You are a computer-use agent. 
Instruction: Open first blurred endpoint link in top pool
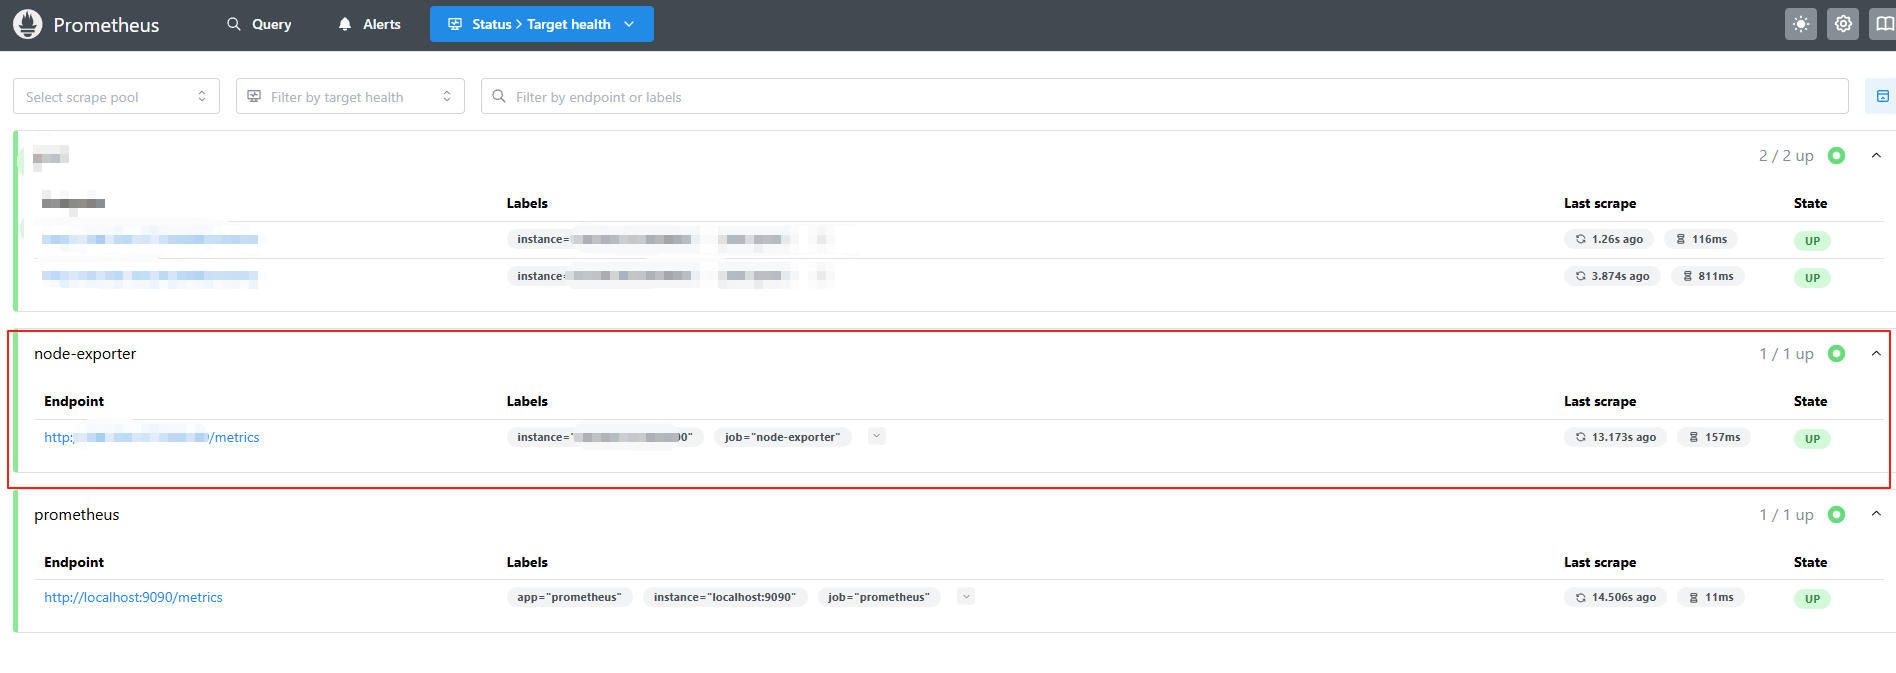click(x=150, y=239)
